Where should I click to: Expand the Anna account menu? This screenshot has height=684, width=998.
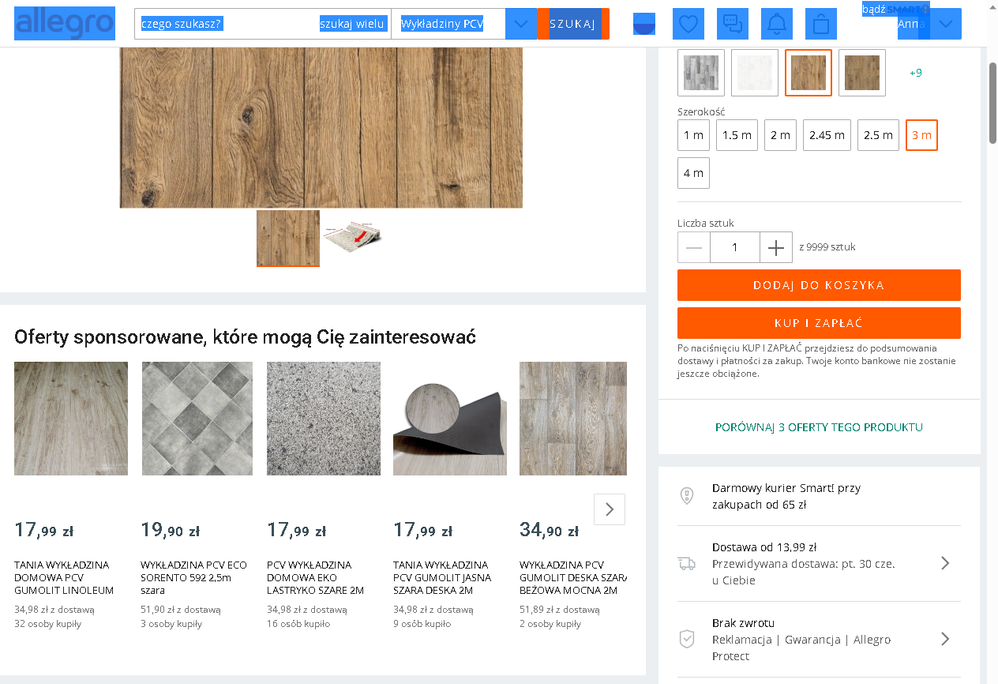(x=945, y=24)
